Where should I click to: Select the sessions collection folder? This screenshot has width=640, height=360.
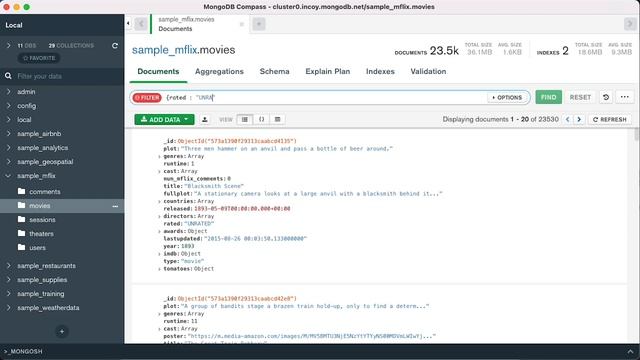pyautogui.click(x=22, y=219)
